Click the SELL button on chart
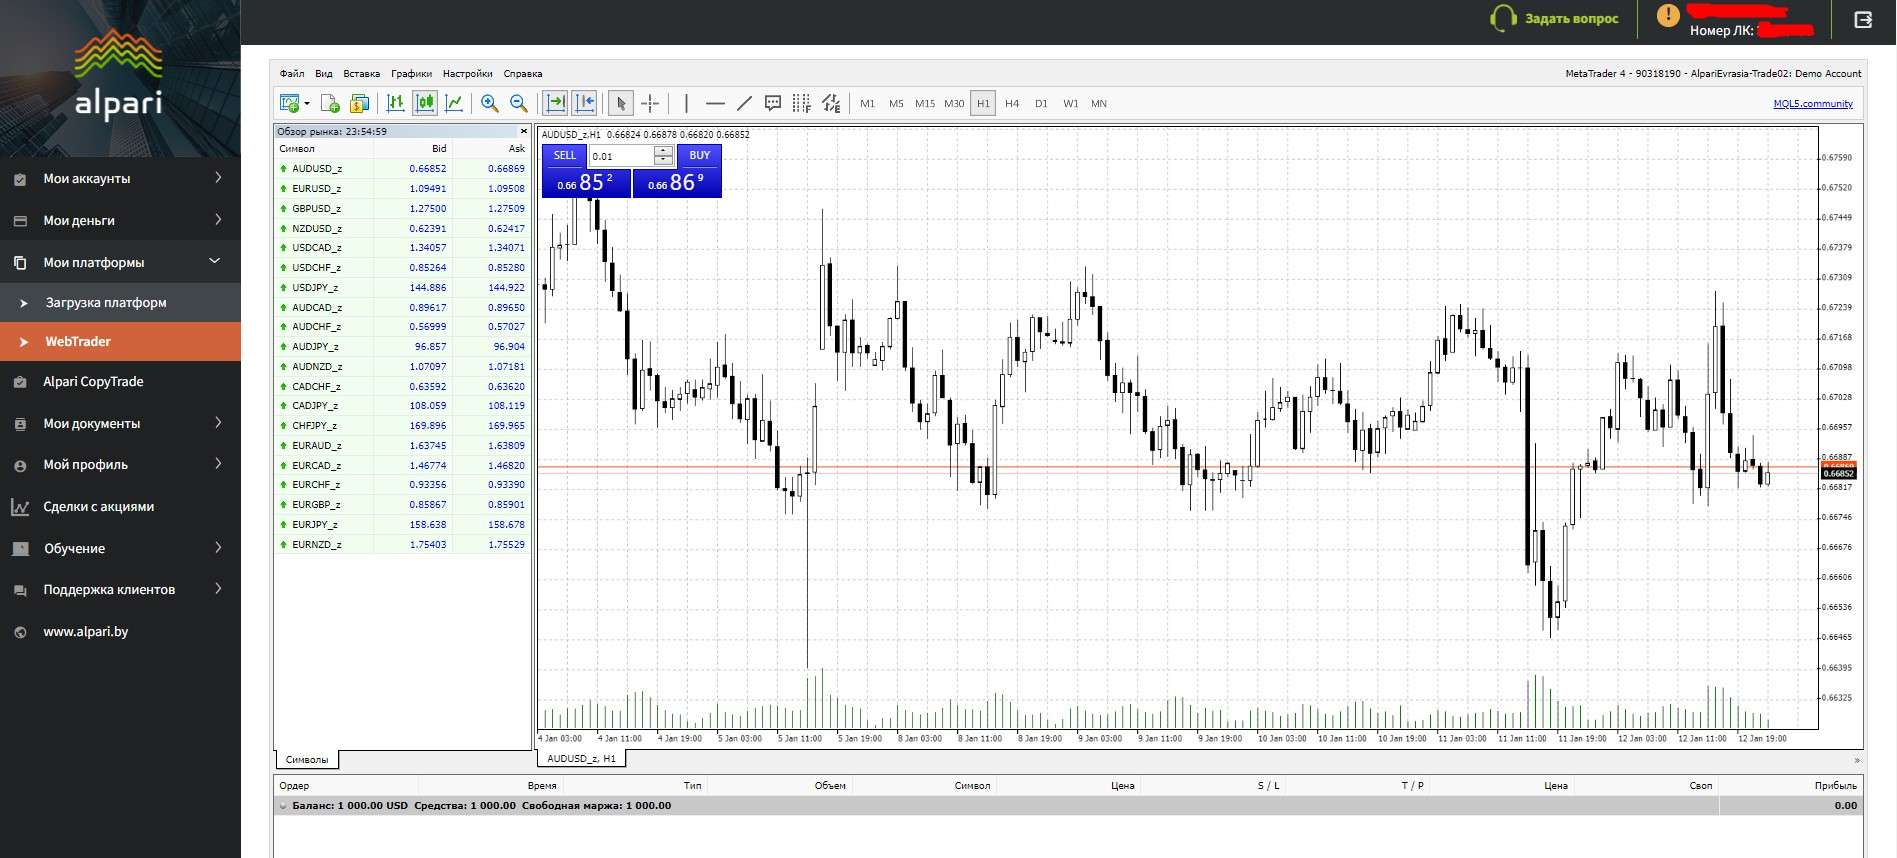Viewport: 1897px width, 858px height. click(x=565, y=156)
